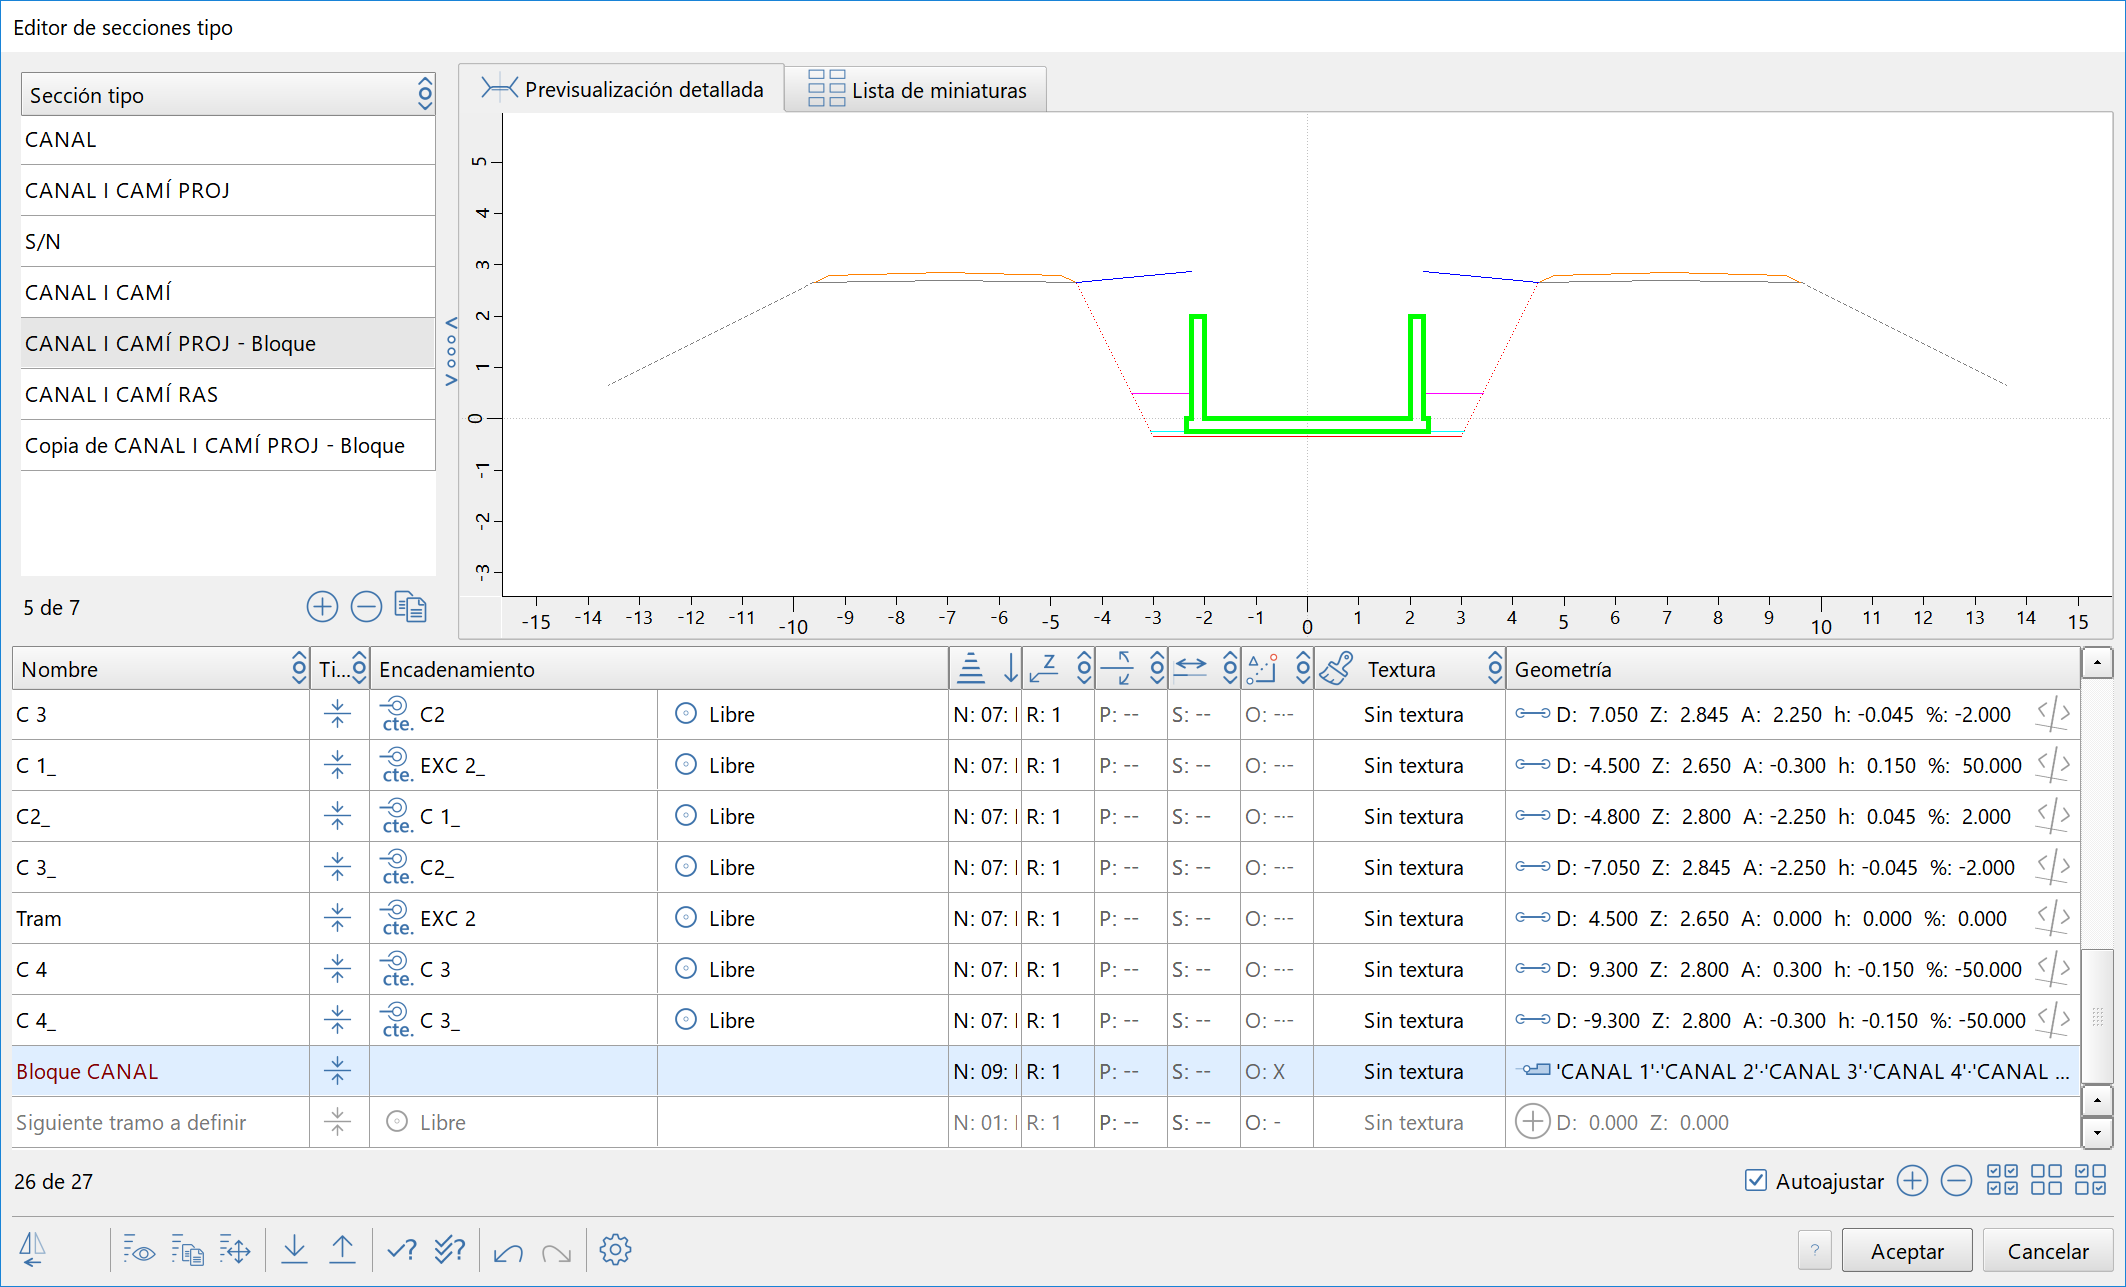Screen dimensions: 2126x1287
Task: Click the list visibility eye icon
Action: [x=139, y=1250]
